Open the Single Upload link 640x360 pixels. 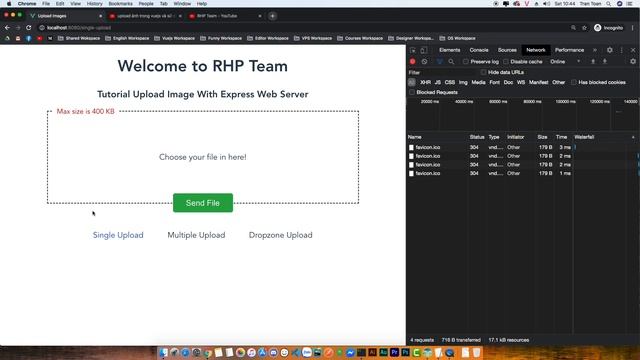[118, 235]
